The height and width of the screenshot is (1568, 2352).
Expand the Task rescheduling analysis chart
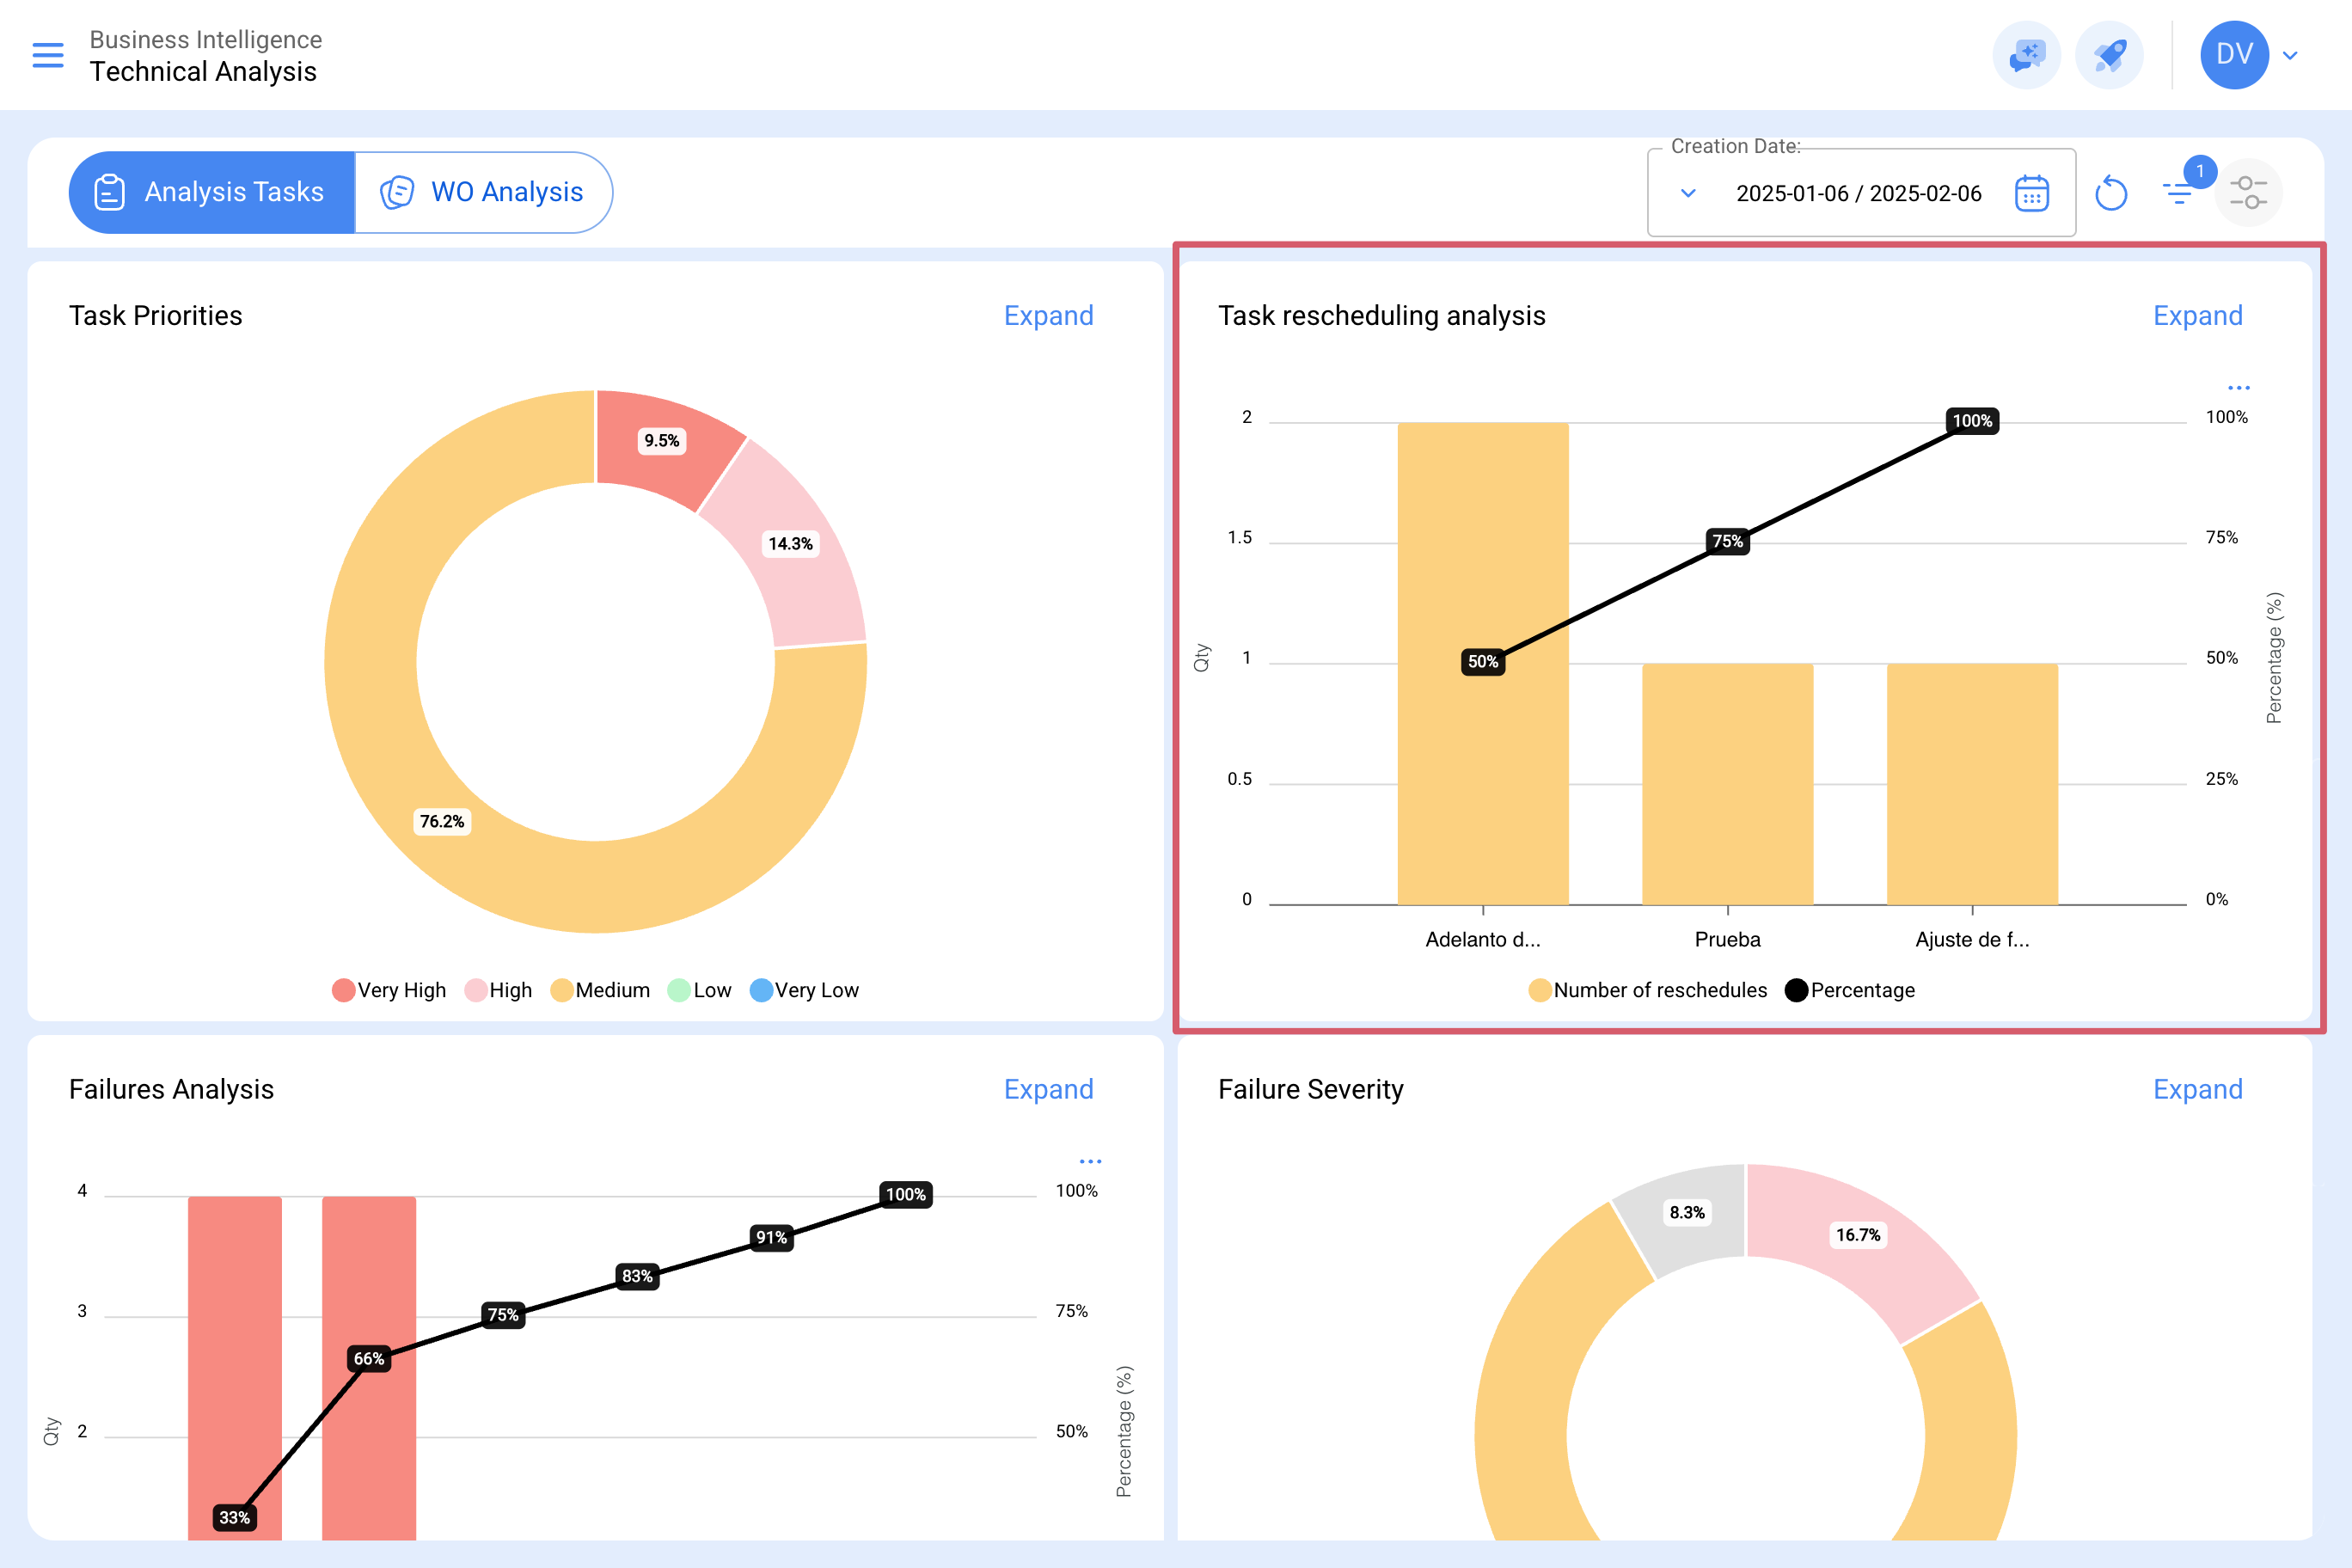(2197, 316)
